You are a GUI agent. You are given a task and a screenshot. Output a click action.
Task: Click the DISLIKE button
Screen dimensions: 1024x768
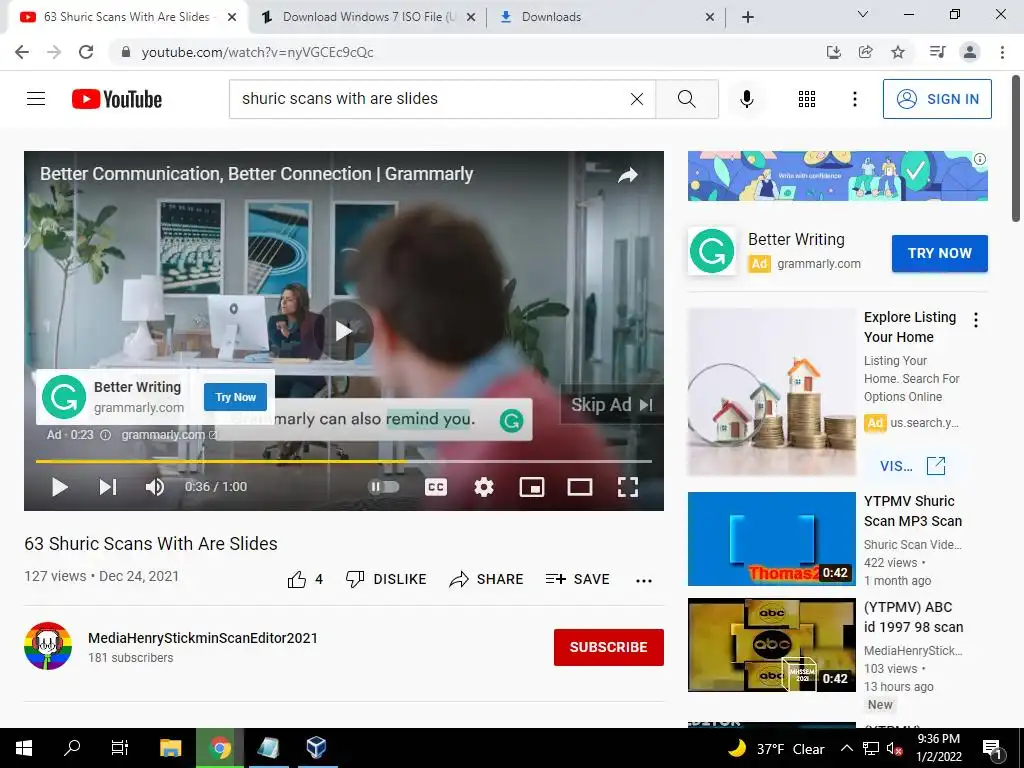[x=386, y=579]
